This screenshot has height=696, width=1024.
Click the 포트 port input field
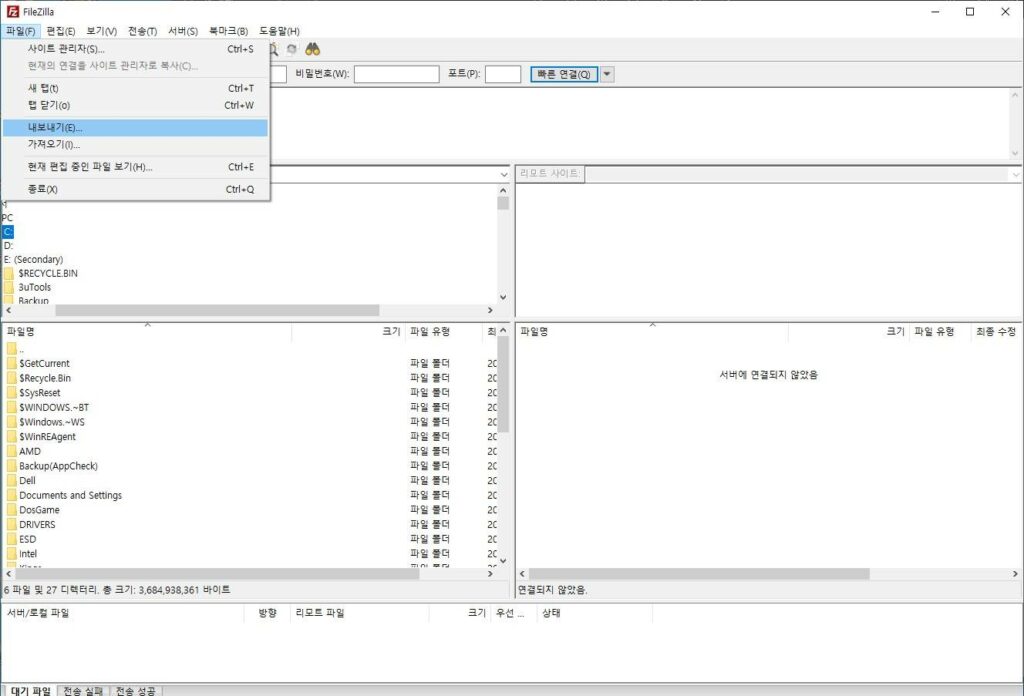[x=503, y=74]
